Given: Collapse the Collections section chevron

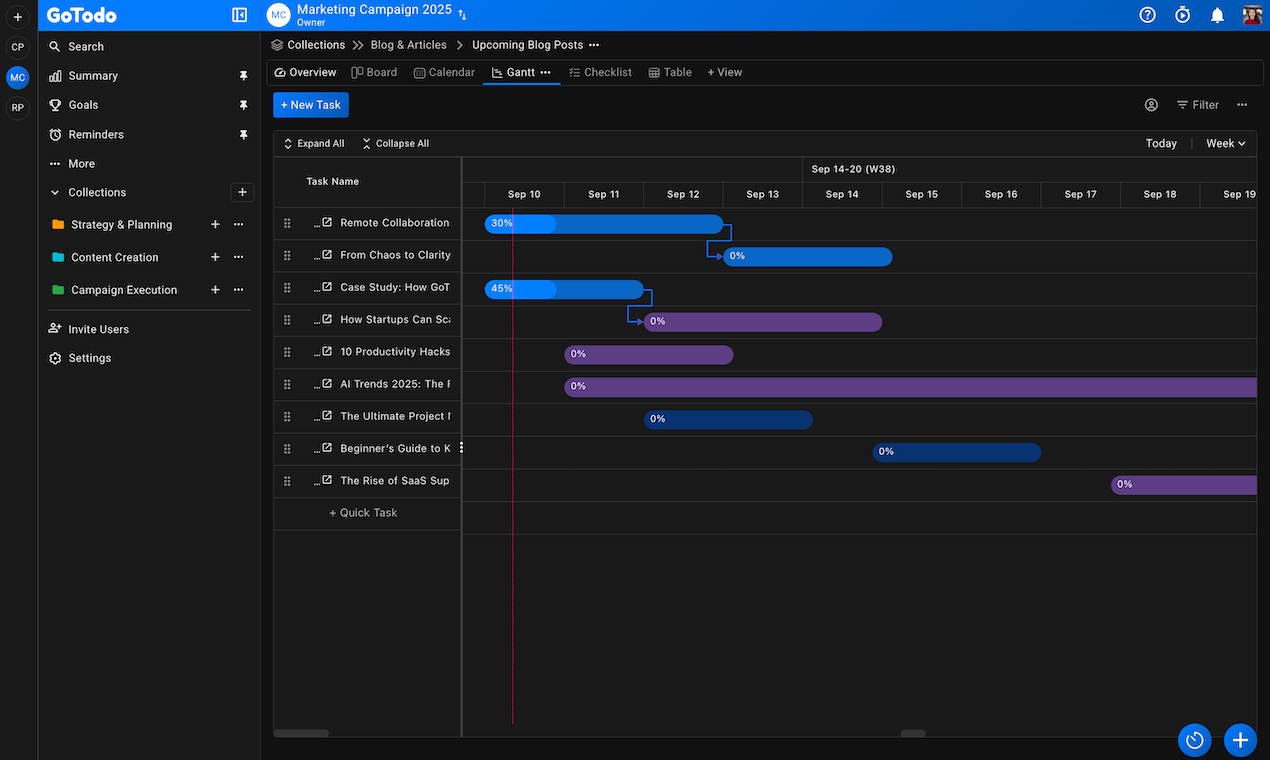Looking at the screenshot, I should [x=55, y=193].
